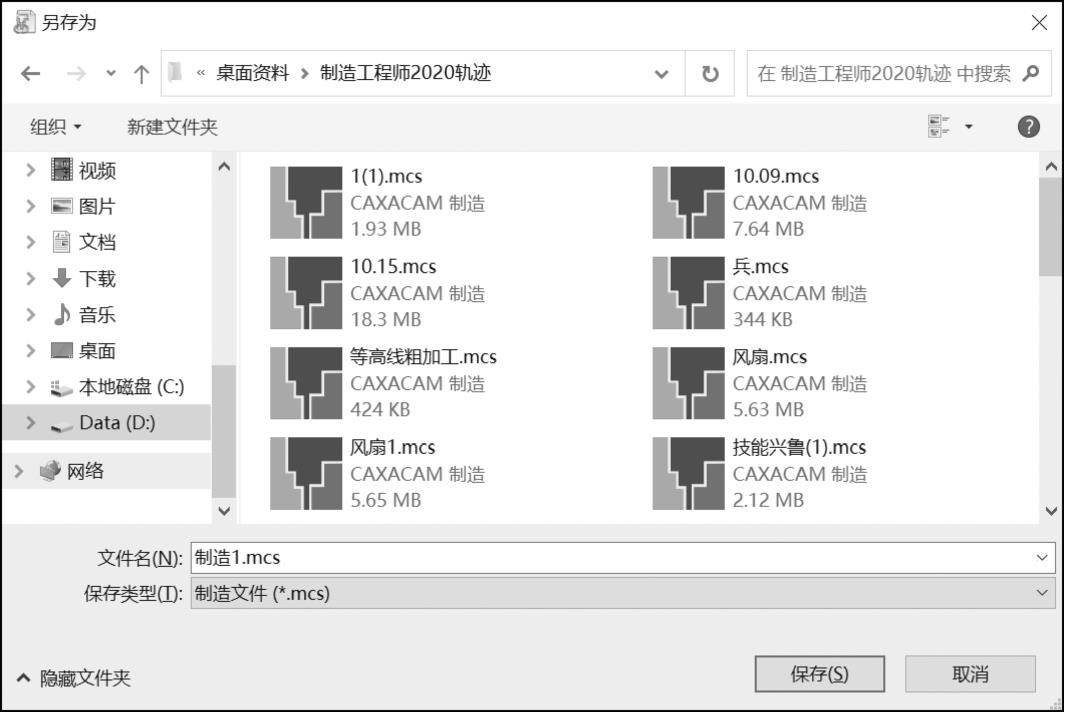The height and width of the screenshot is (713, 1065).
Task: Open recent locations dropdown arrow
Action: click(x=111, y=73)
